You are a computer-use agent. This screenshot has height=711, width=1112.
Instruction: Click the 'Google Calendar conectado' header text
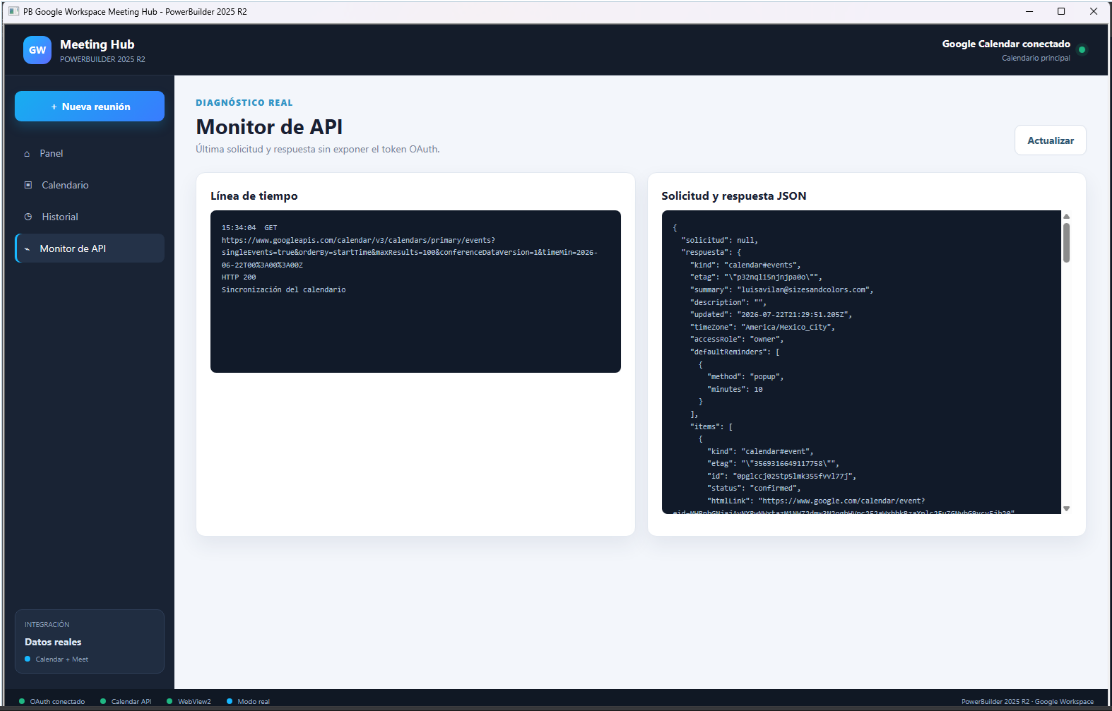coord(1006,44)
